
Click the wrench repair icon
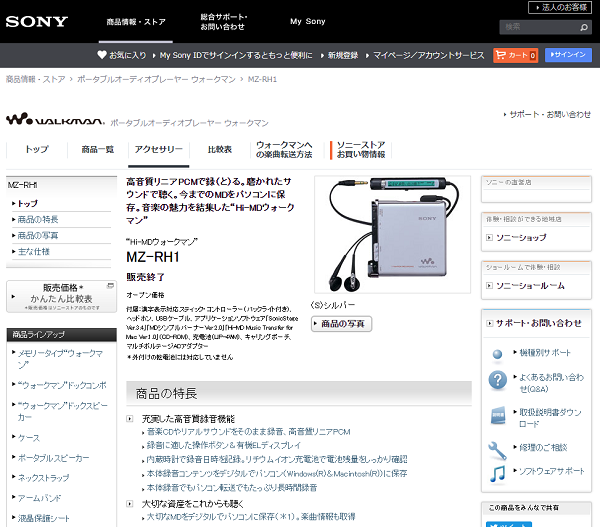click(497, 451)
